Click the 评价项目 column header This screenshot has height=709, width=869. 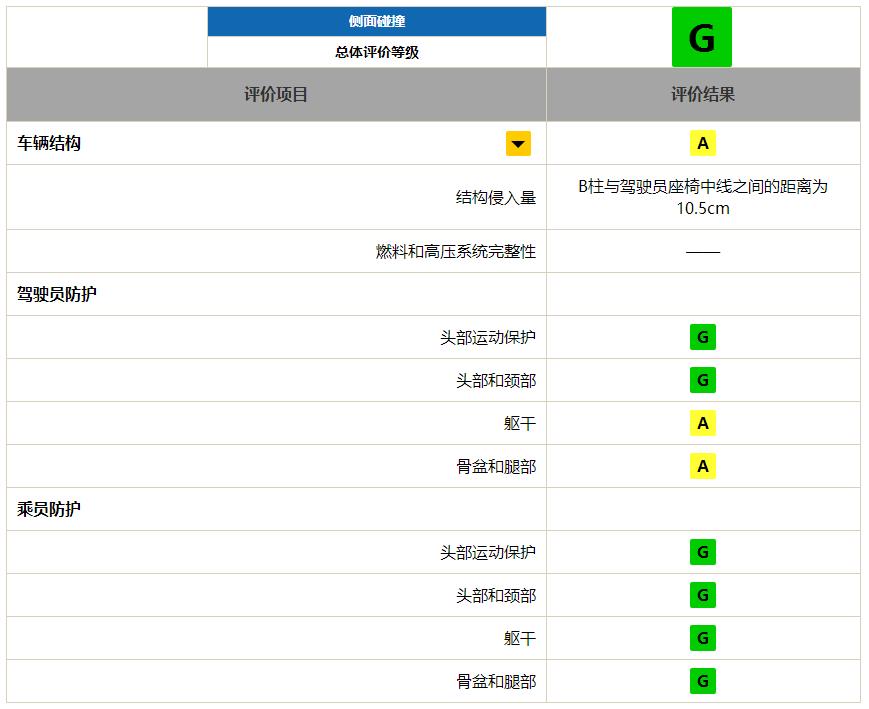[276, 94]
